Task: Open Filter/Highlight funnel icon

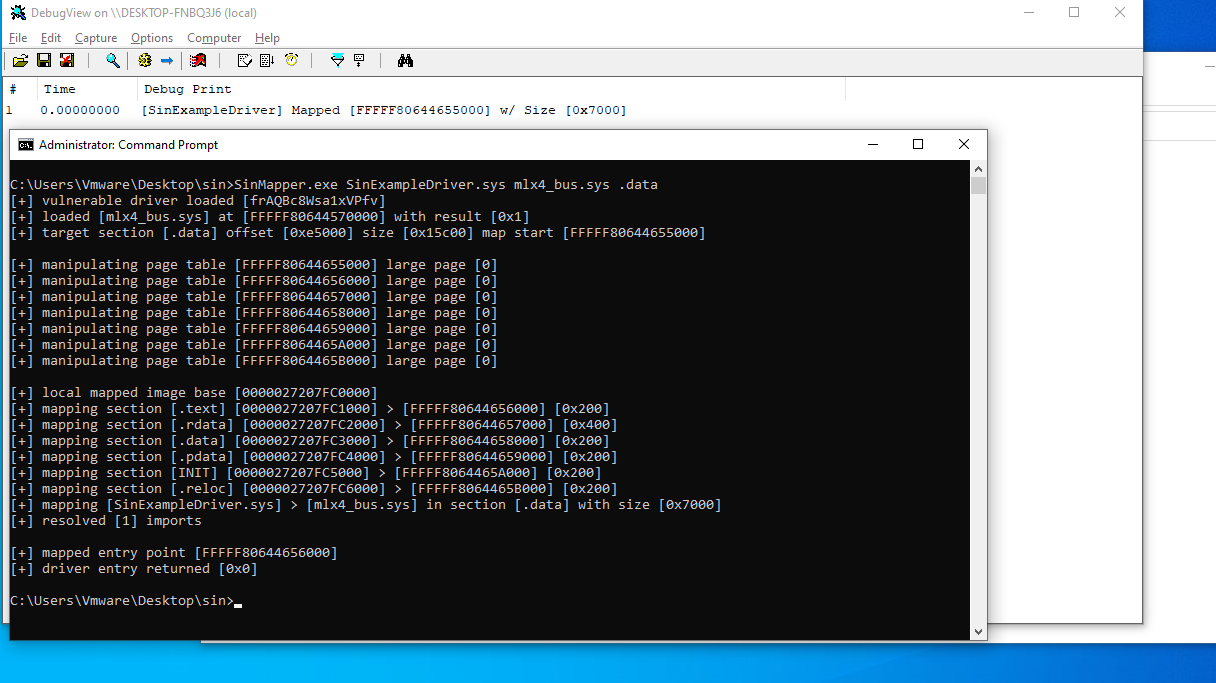Action: (337, 61)
